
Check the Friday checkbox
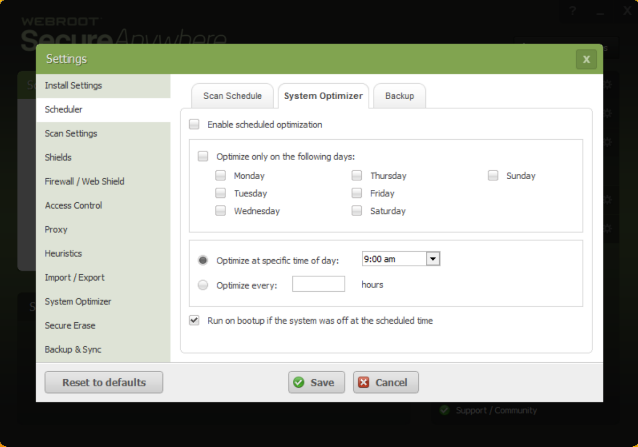(x=357, y=193)
